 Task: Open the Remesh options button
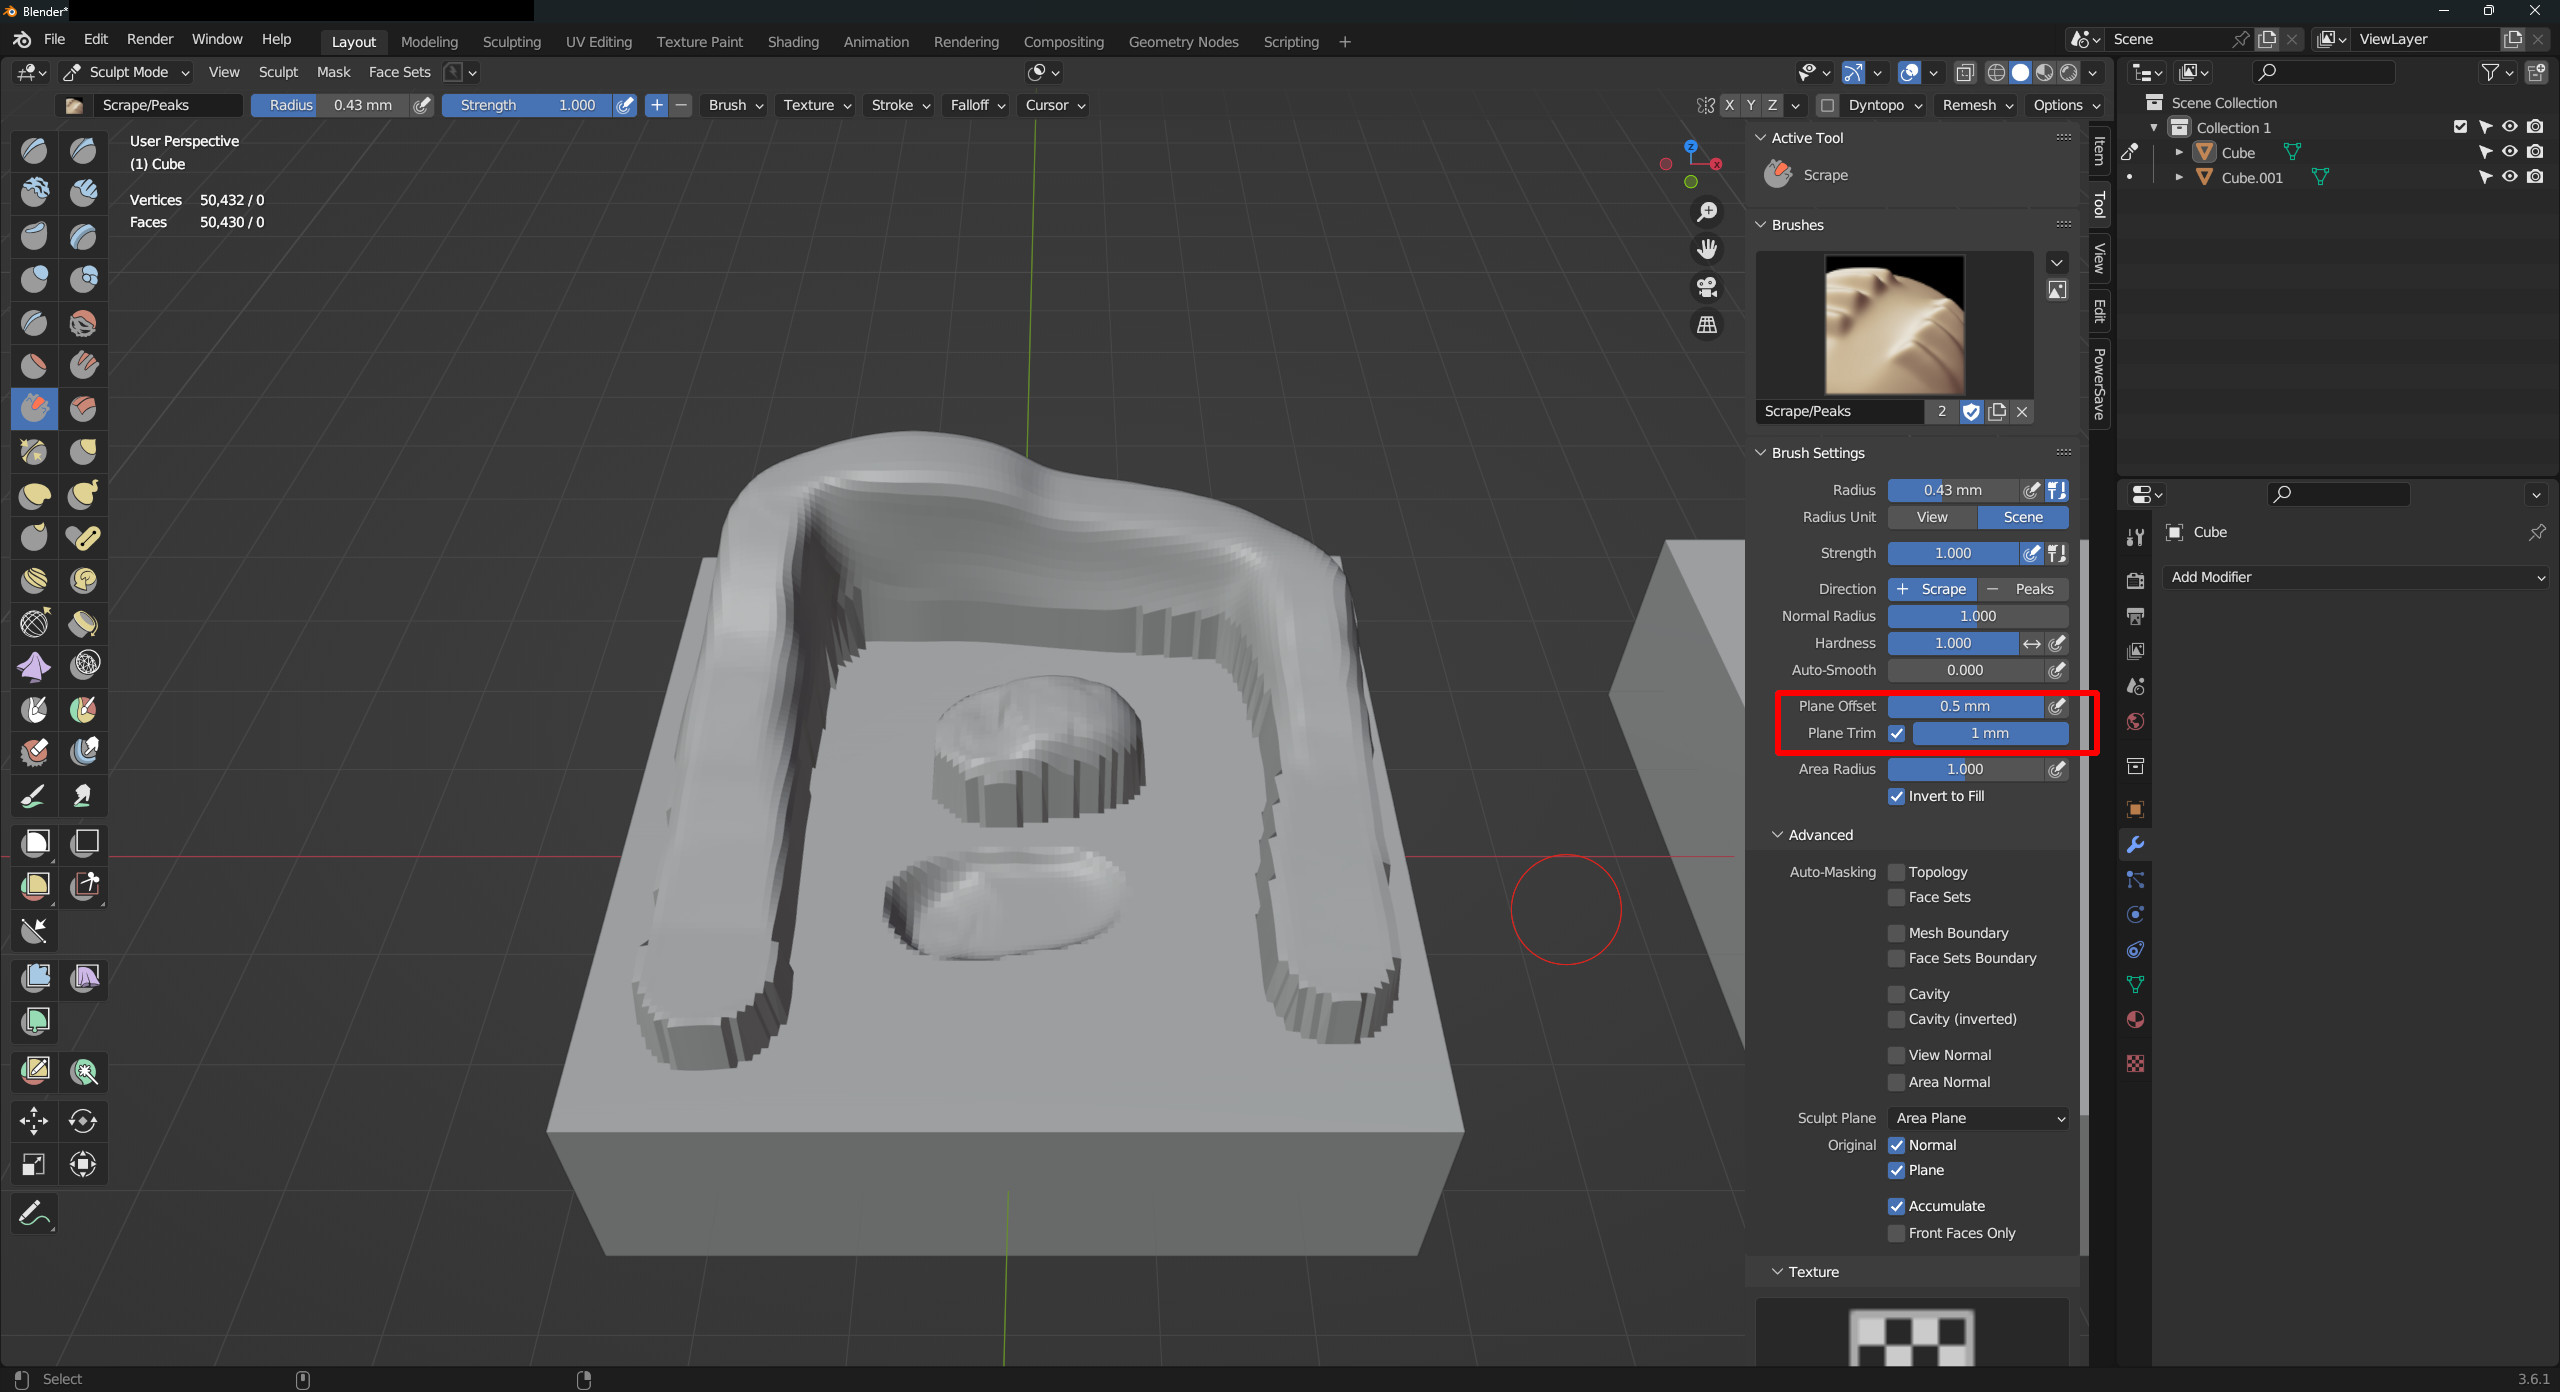click(1977, 105)
